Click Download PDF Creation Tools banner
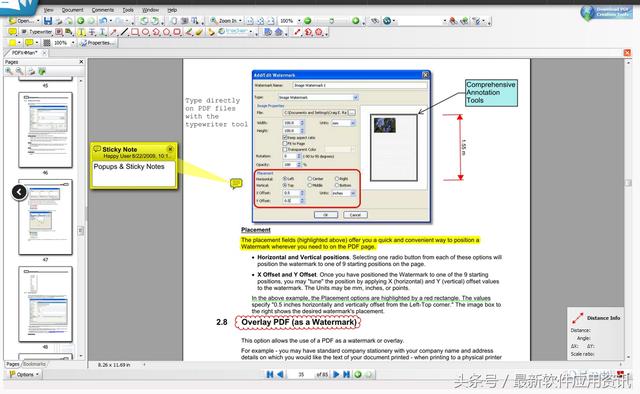The width and height of the screenshot is (640, 394). [606, 12]
